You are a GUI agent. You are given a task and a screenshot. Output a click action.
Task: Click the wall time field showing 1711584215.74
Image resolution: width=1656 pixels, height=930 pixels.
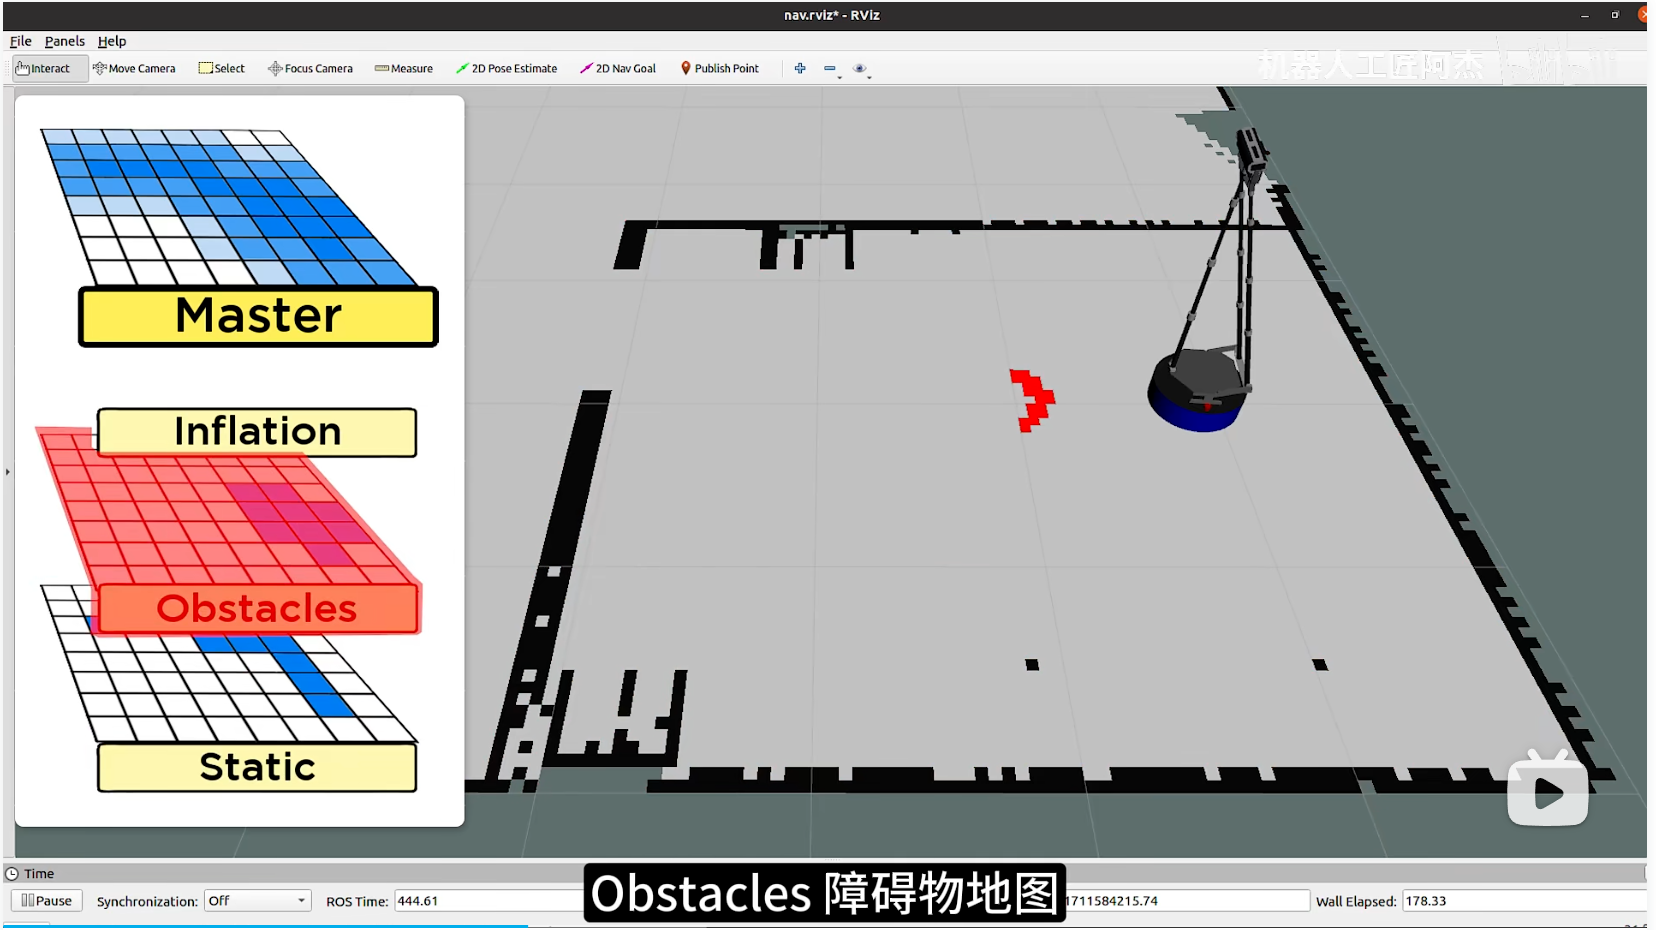(1187, 901)
